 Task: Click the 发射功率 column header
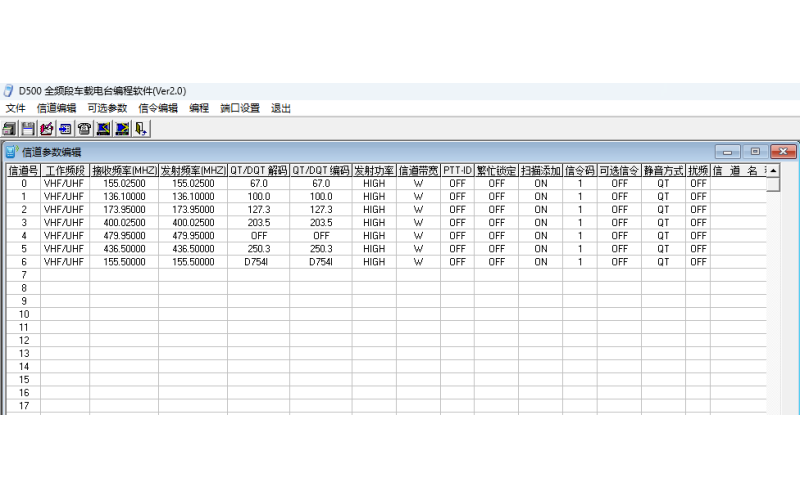[374, 170]
